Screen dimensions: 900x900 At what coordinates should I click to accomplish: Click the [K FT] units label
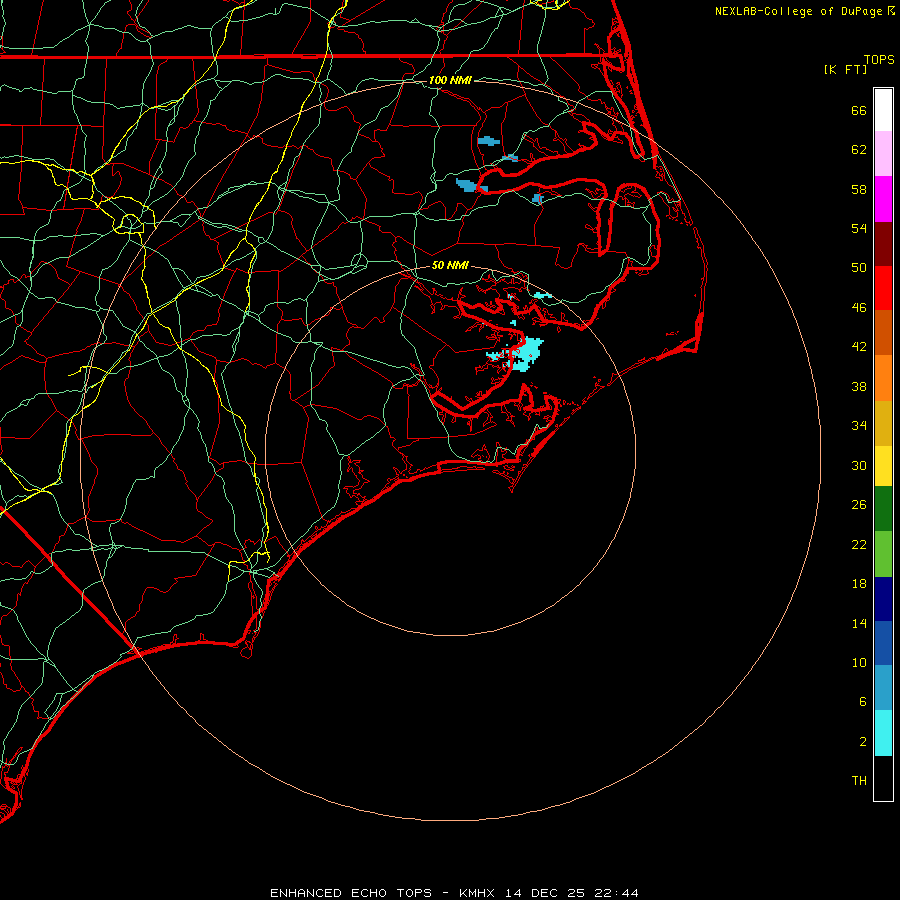pos(845,69)
